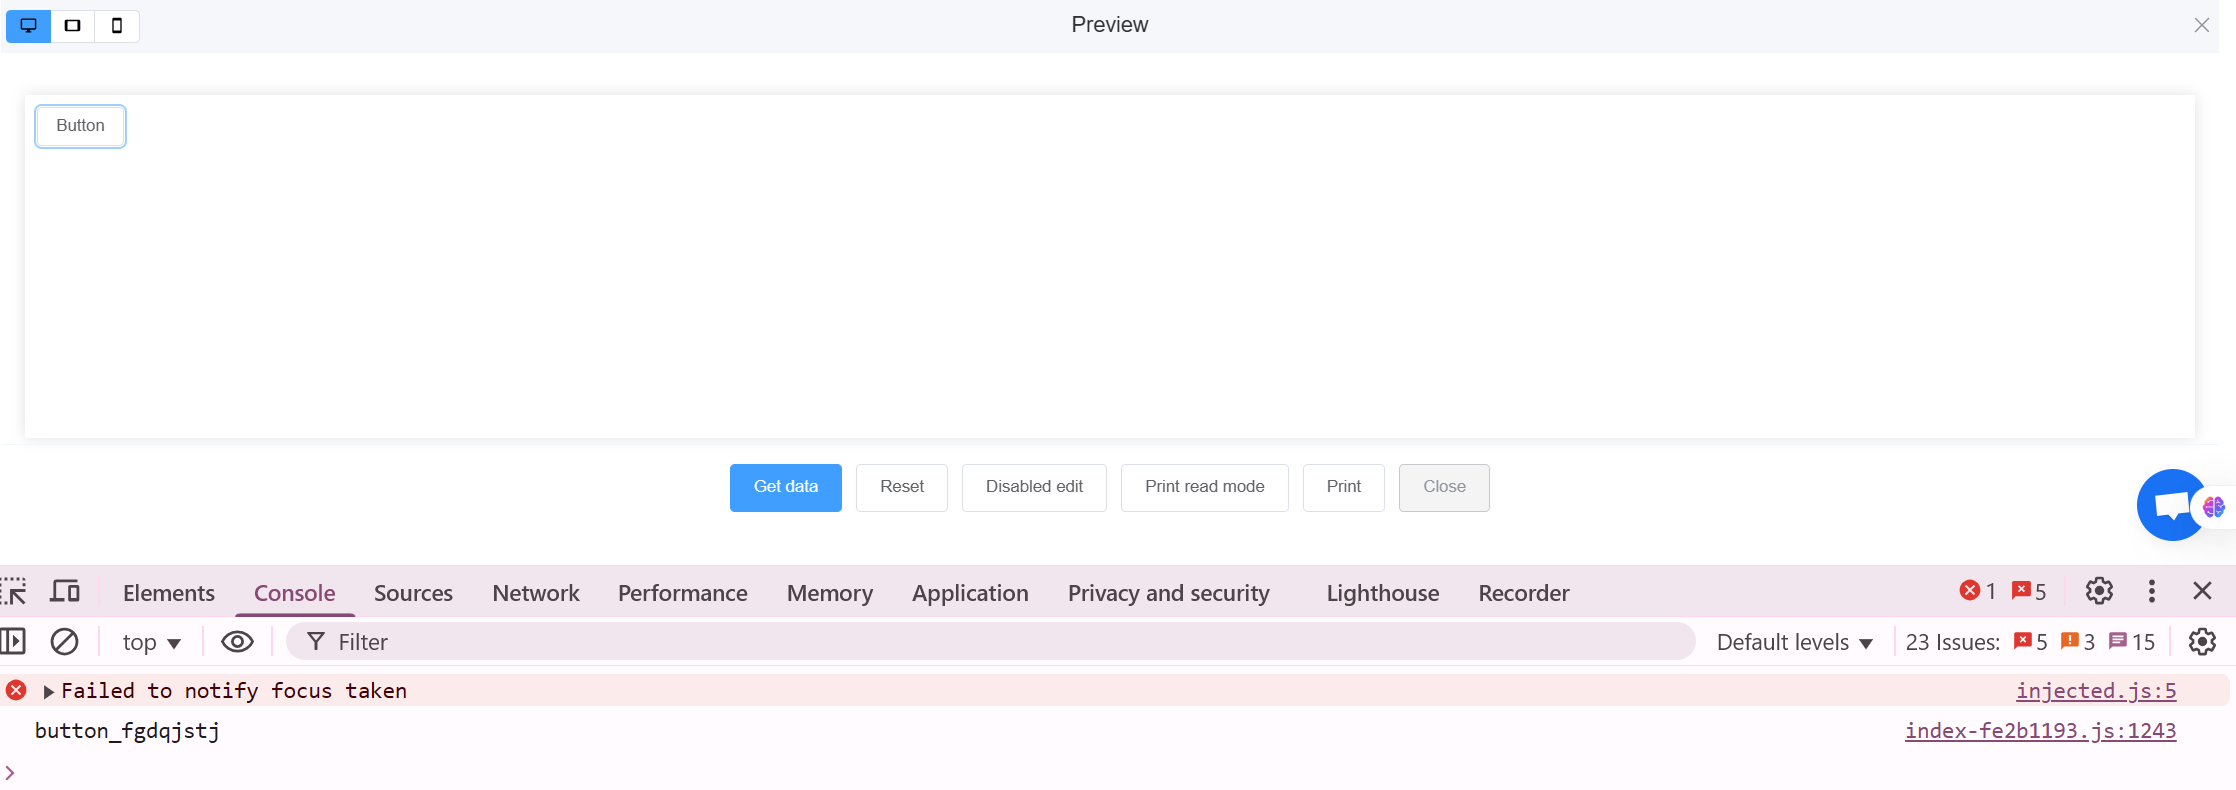The width and height of the screenshot is (2236, 790).
Task: Click the Print read mode button
Action: click(1204, 487)
